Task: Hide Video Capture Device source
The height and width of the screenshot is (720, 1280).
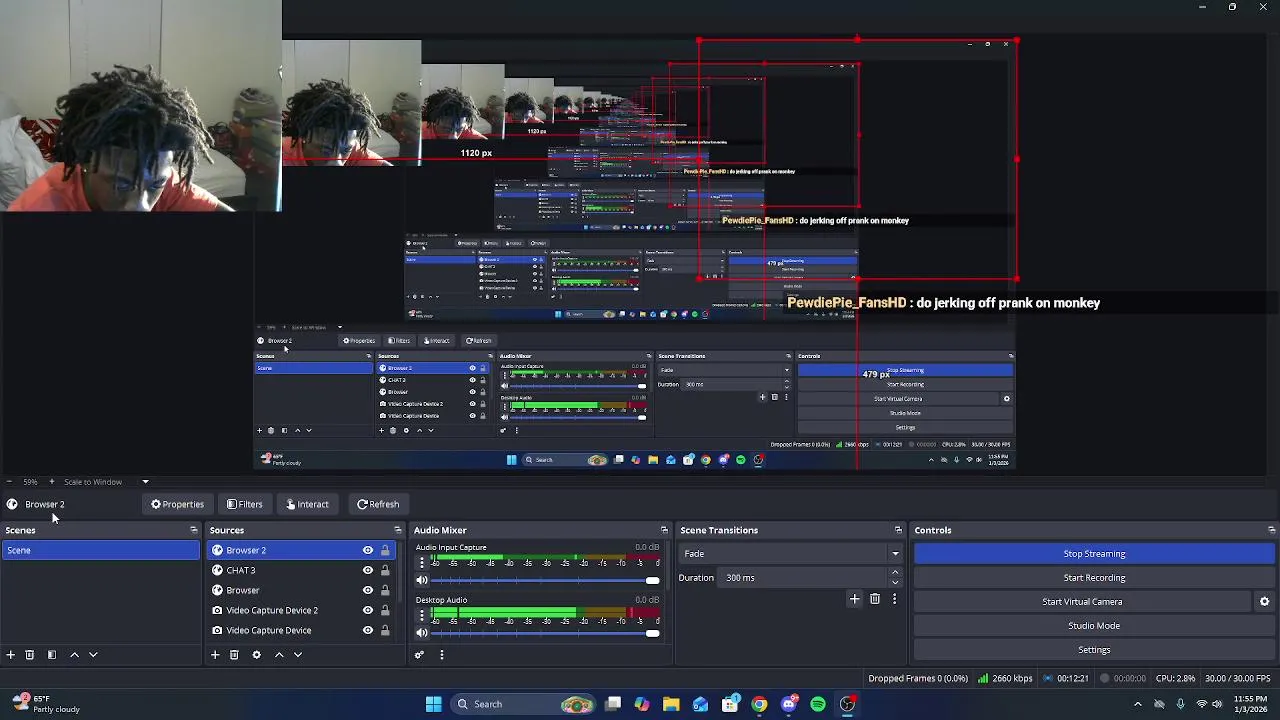Action: (368, 630)
